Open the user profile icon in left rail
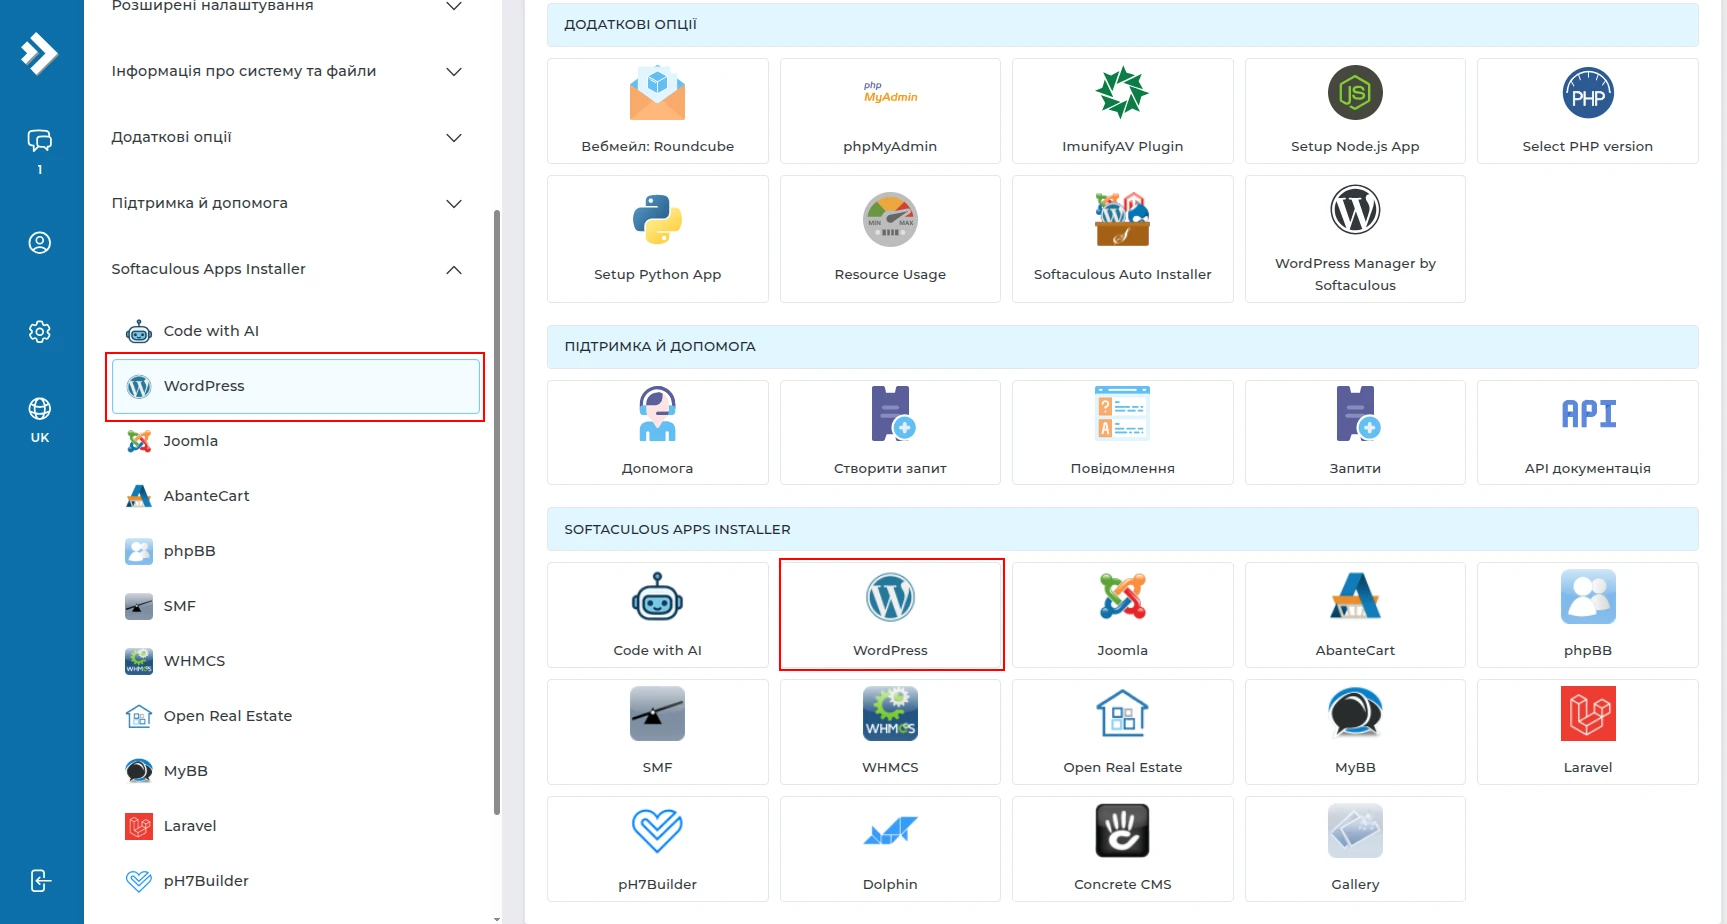This screenshot has width=1727, height=924. pyautogui.click(x=40, y=243)
